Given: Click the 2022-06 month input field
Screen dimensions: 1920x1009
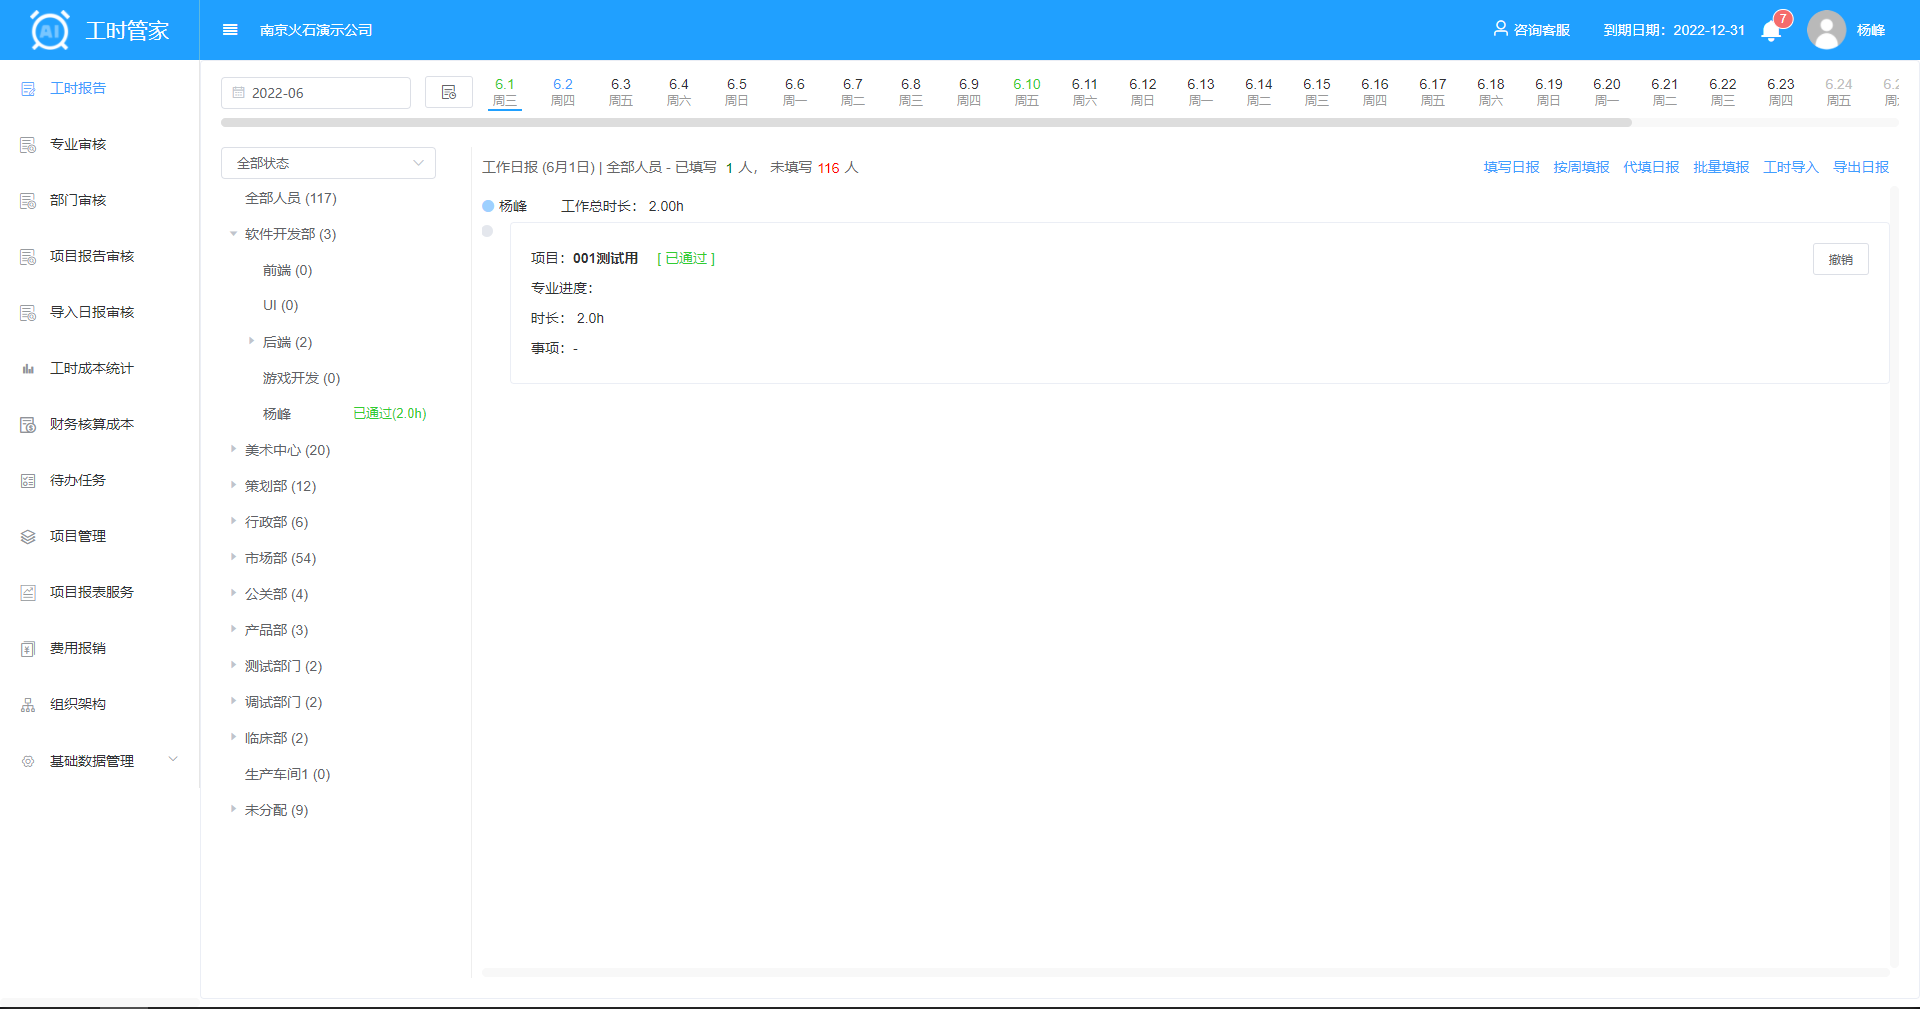Looking at the screenshot, I should 316,93.
